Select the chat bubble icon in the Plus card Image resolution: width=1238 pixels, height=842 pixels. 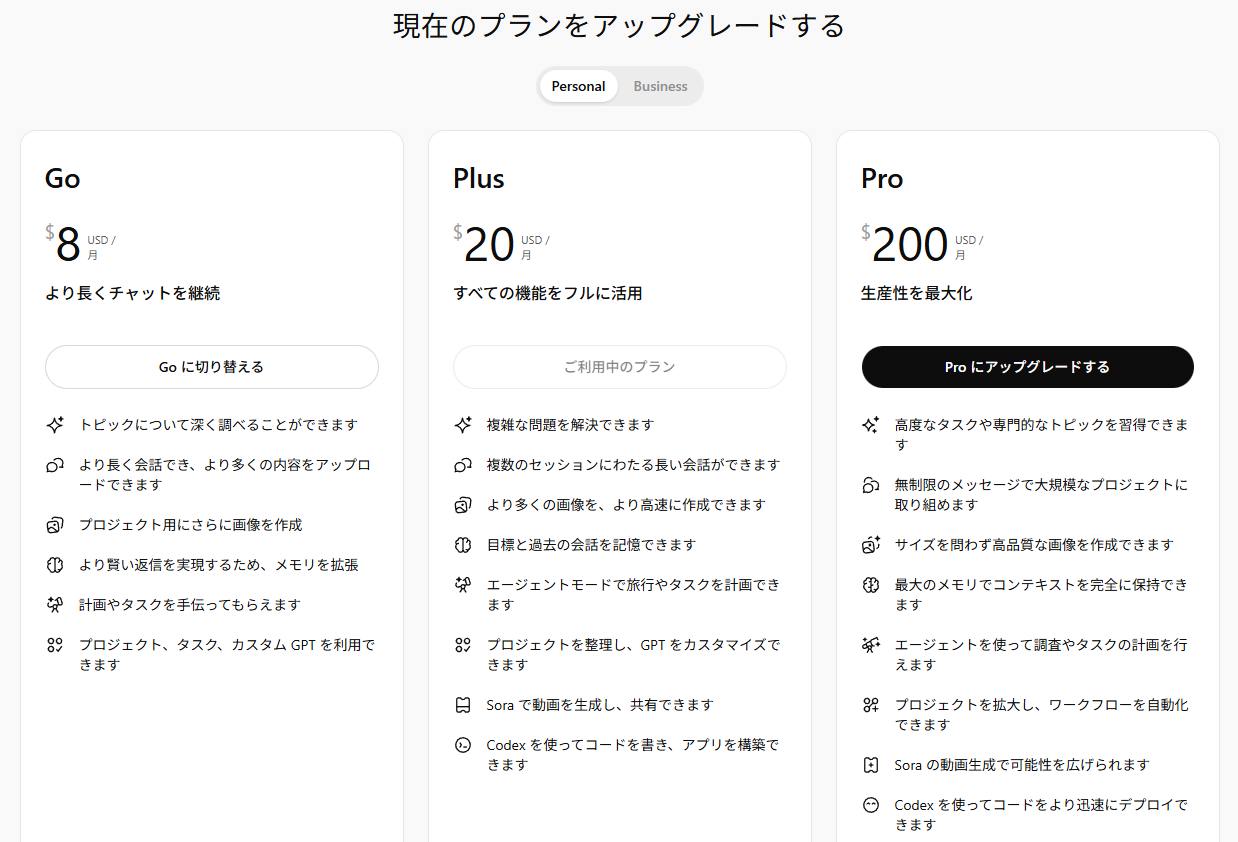click(464, 464)
